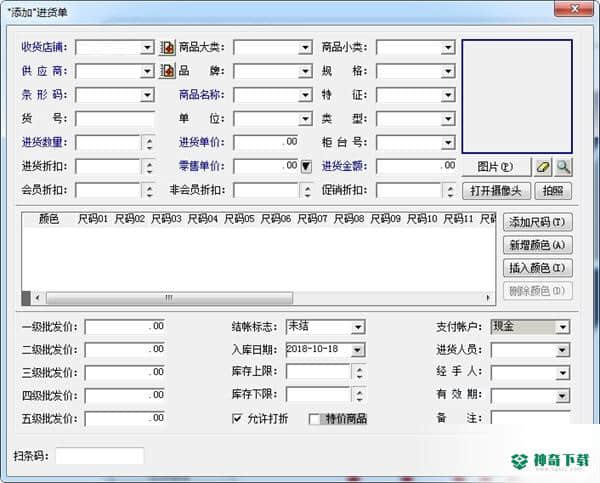The width and height of the screenshot is (600, 483).
Task: Click the 颜色 column header
Action: coord(49,219)
